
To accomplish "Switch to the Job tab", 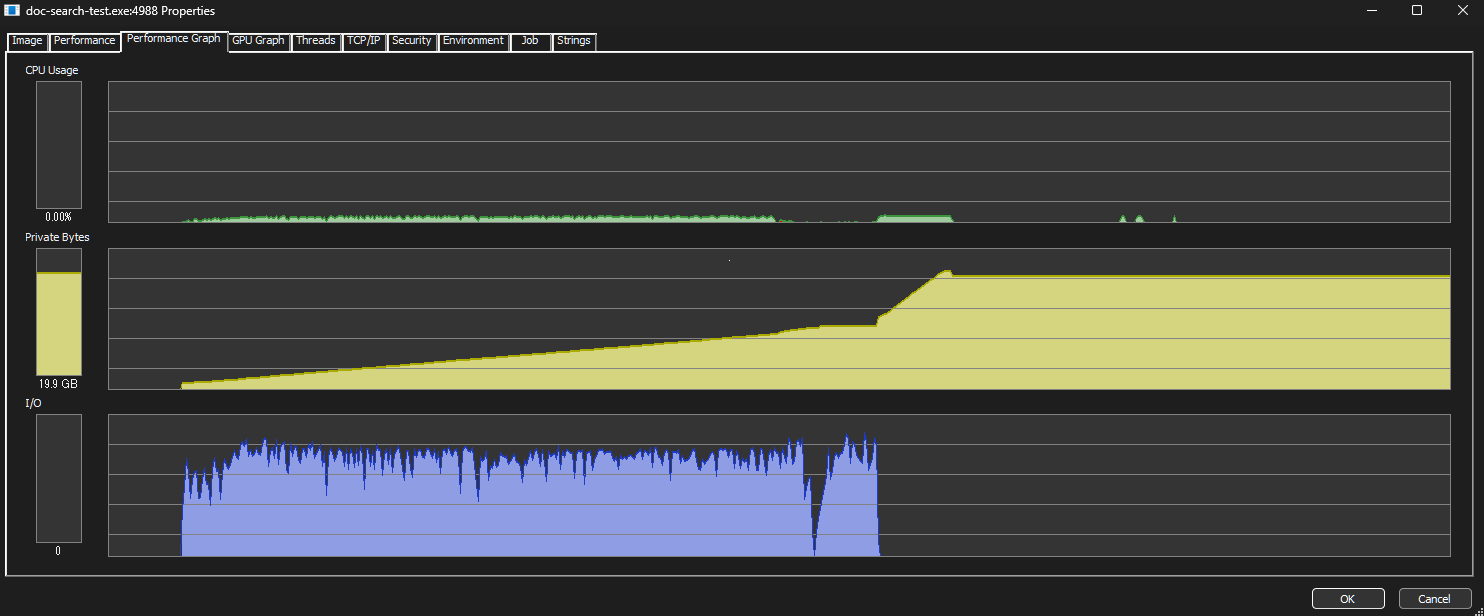I will point(530,41).
